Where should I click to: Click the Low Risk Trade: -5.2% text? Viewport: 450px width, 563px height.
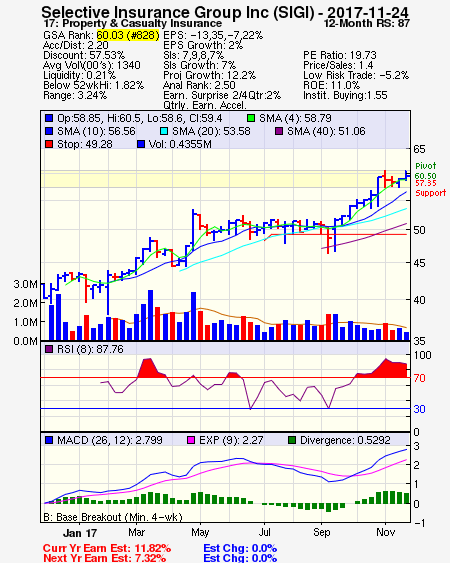(x=356, y=75)
